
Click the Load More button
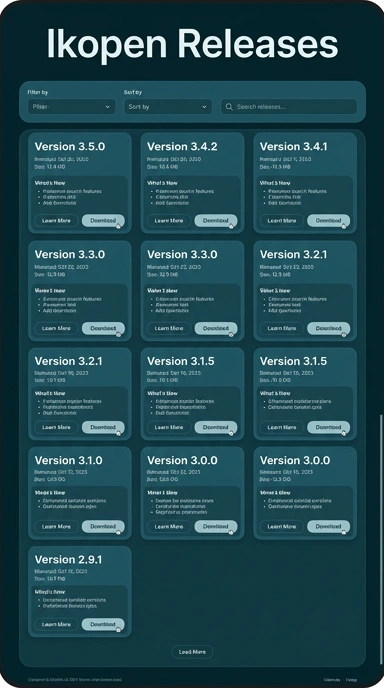click(192, 652)
